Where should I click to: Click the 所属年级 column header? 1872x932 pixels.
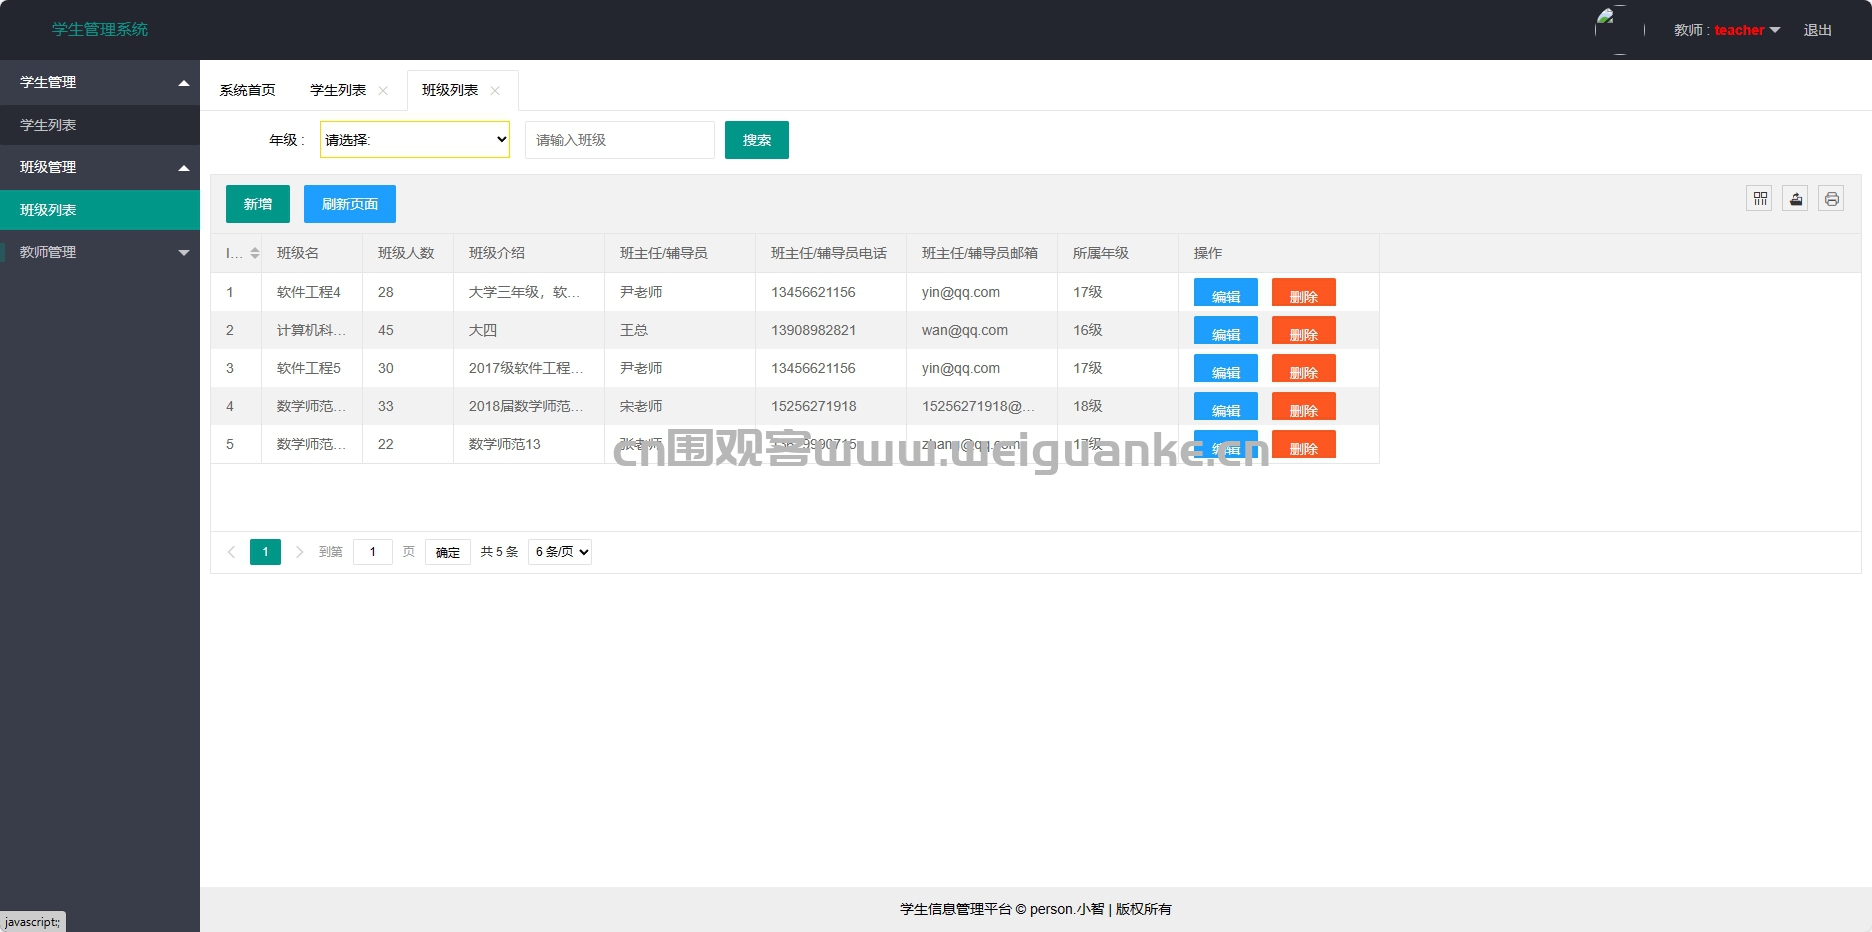coord(1118,253)
